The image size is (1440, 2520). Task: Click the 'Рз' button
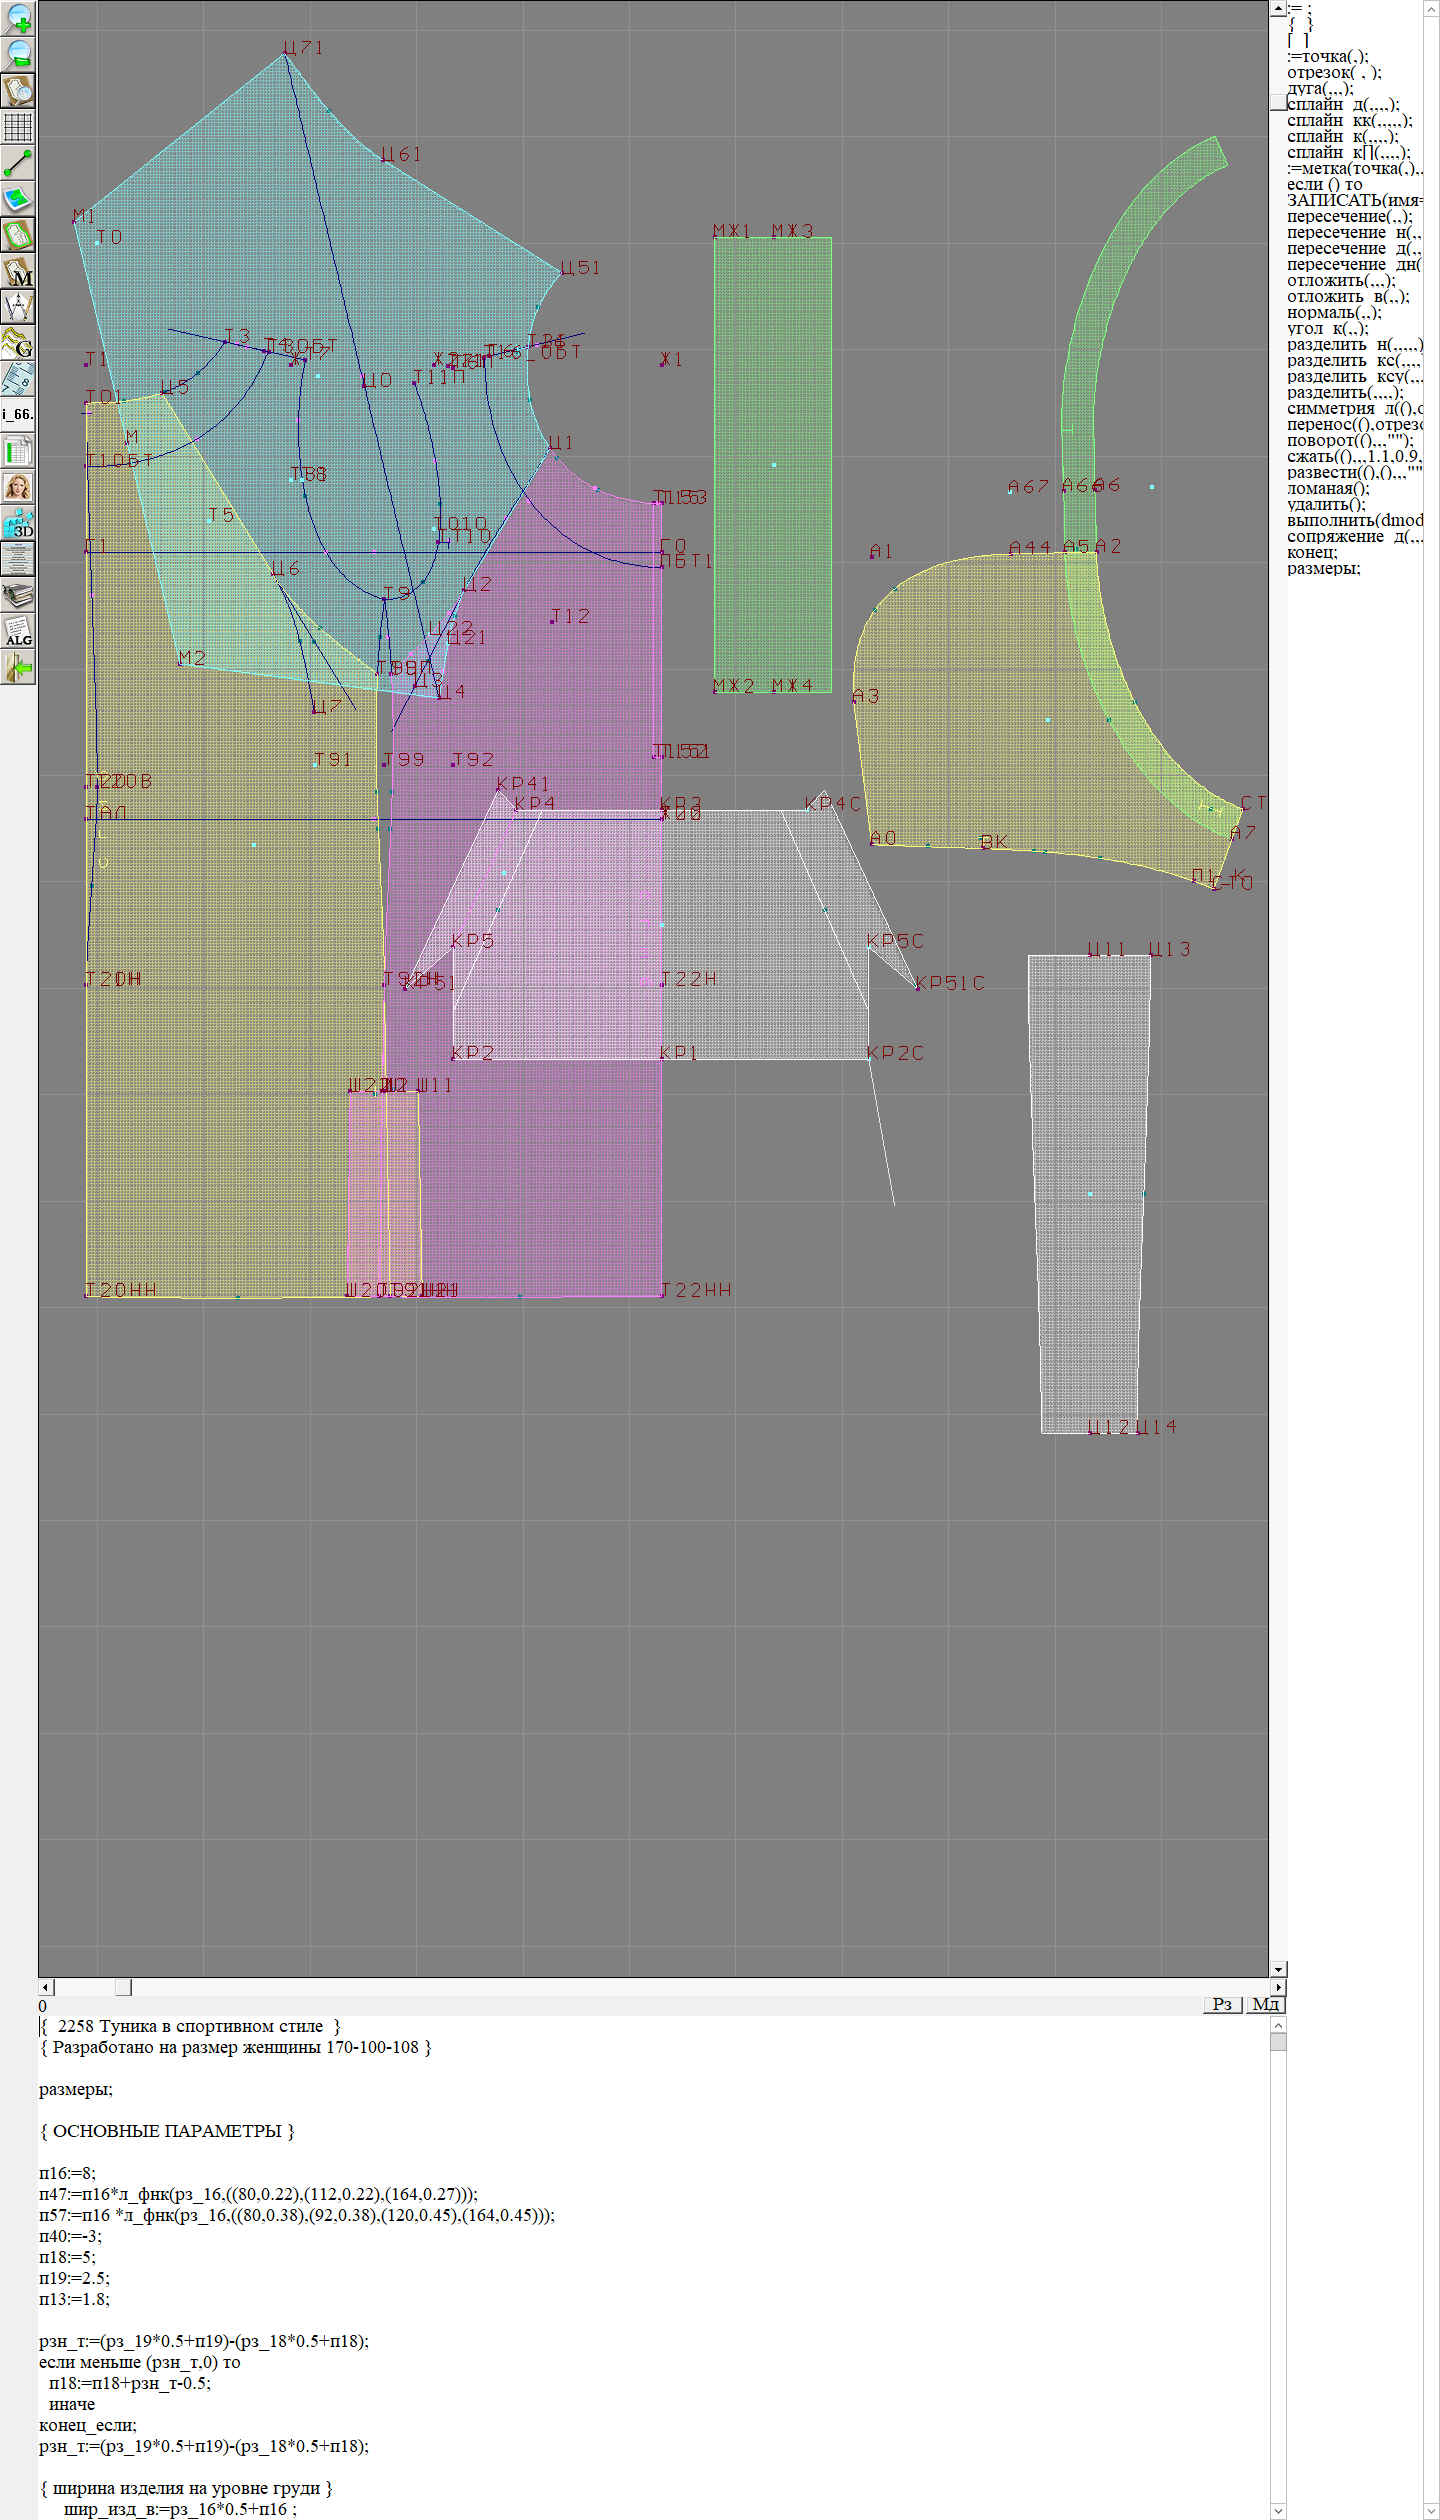(x=1222, y=2004)
